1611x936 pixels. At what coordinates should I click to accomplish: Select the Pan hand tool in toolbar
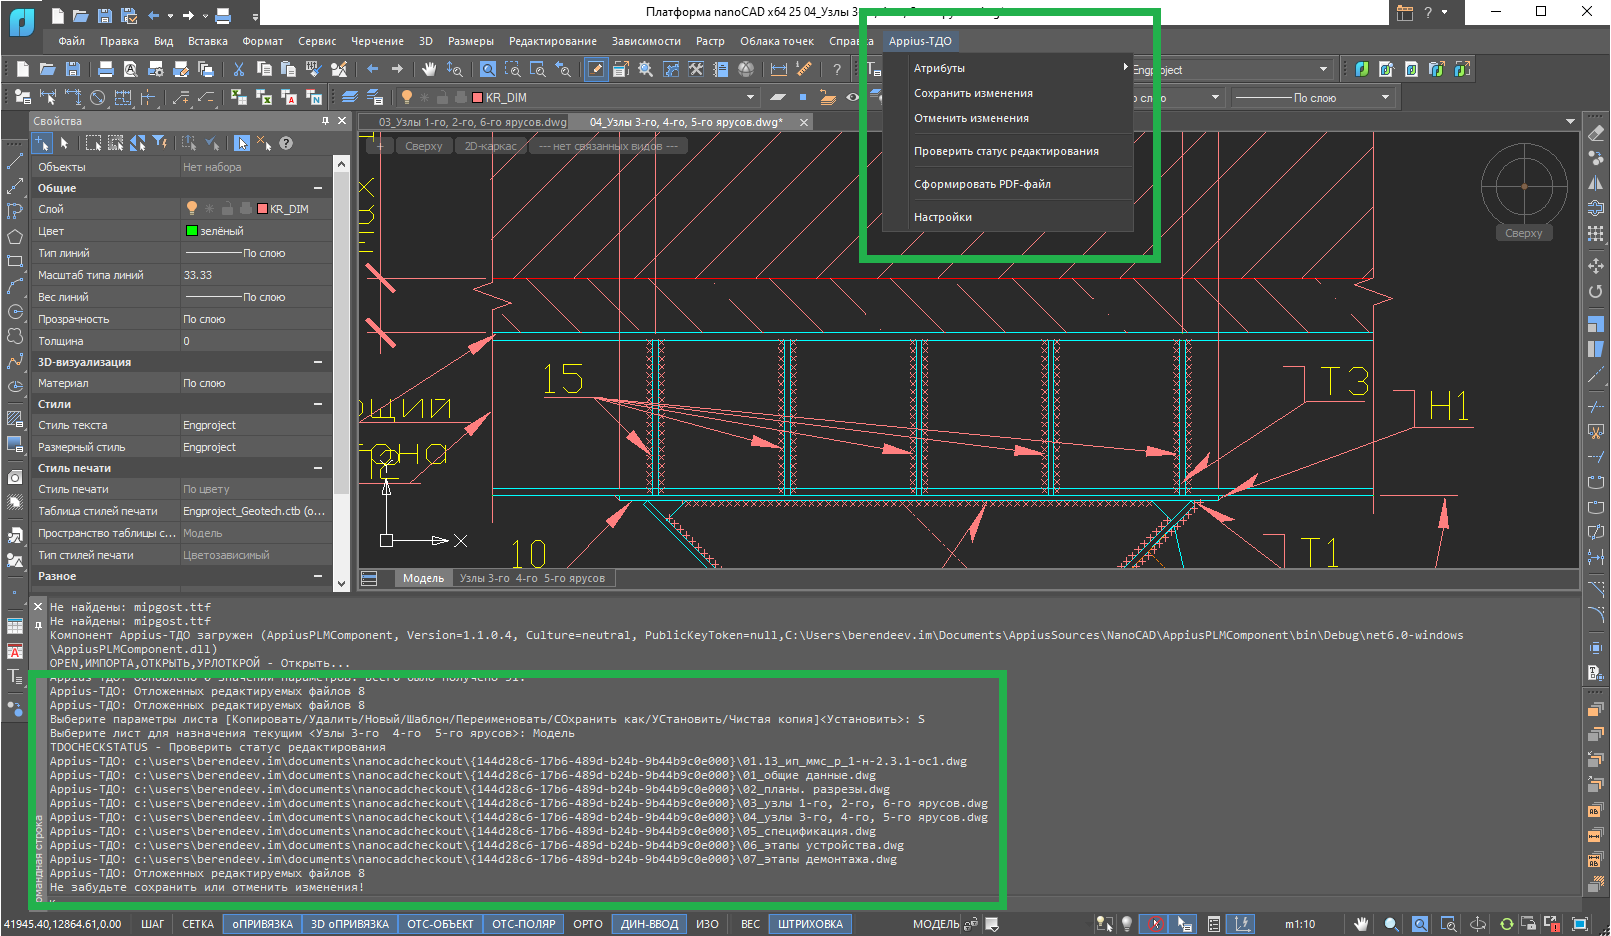429,69
